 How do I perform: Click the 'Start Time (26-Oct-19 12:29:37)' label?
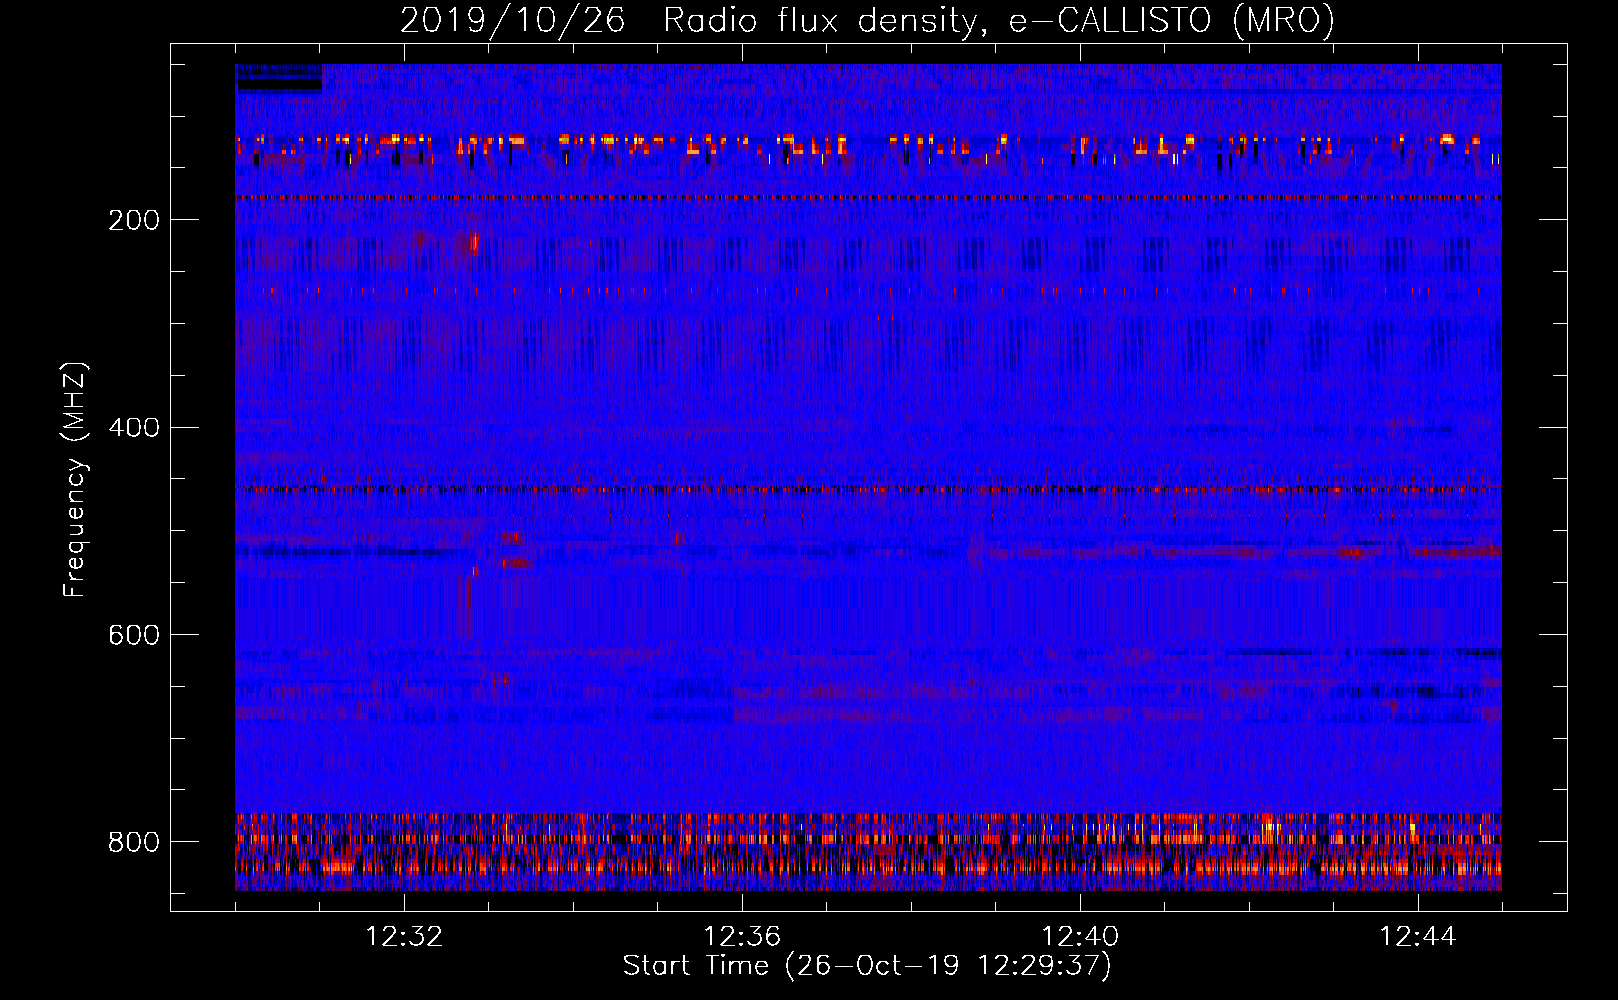(867, 966)
